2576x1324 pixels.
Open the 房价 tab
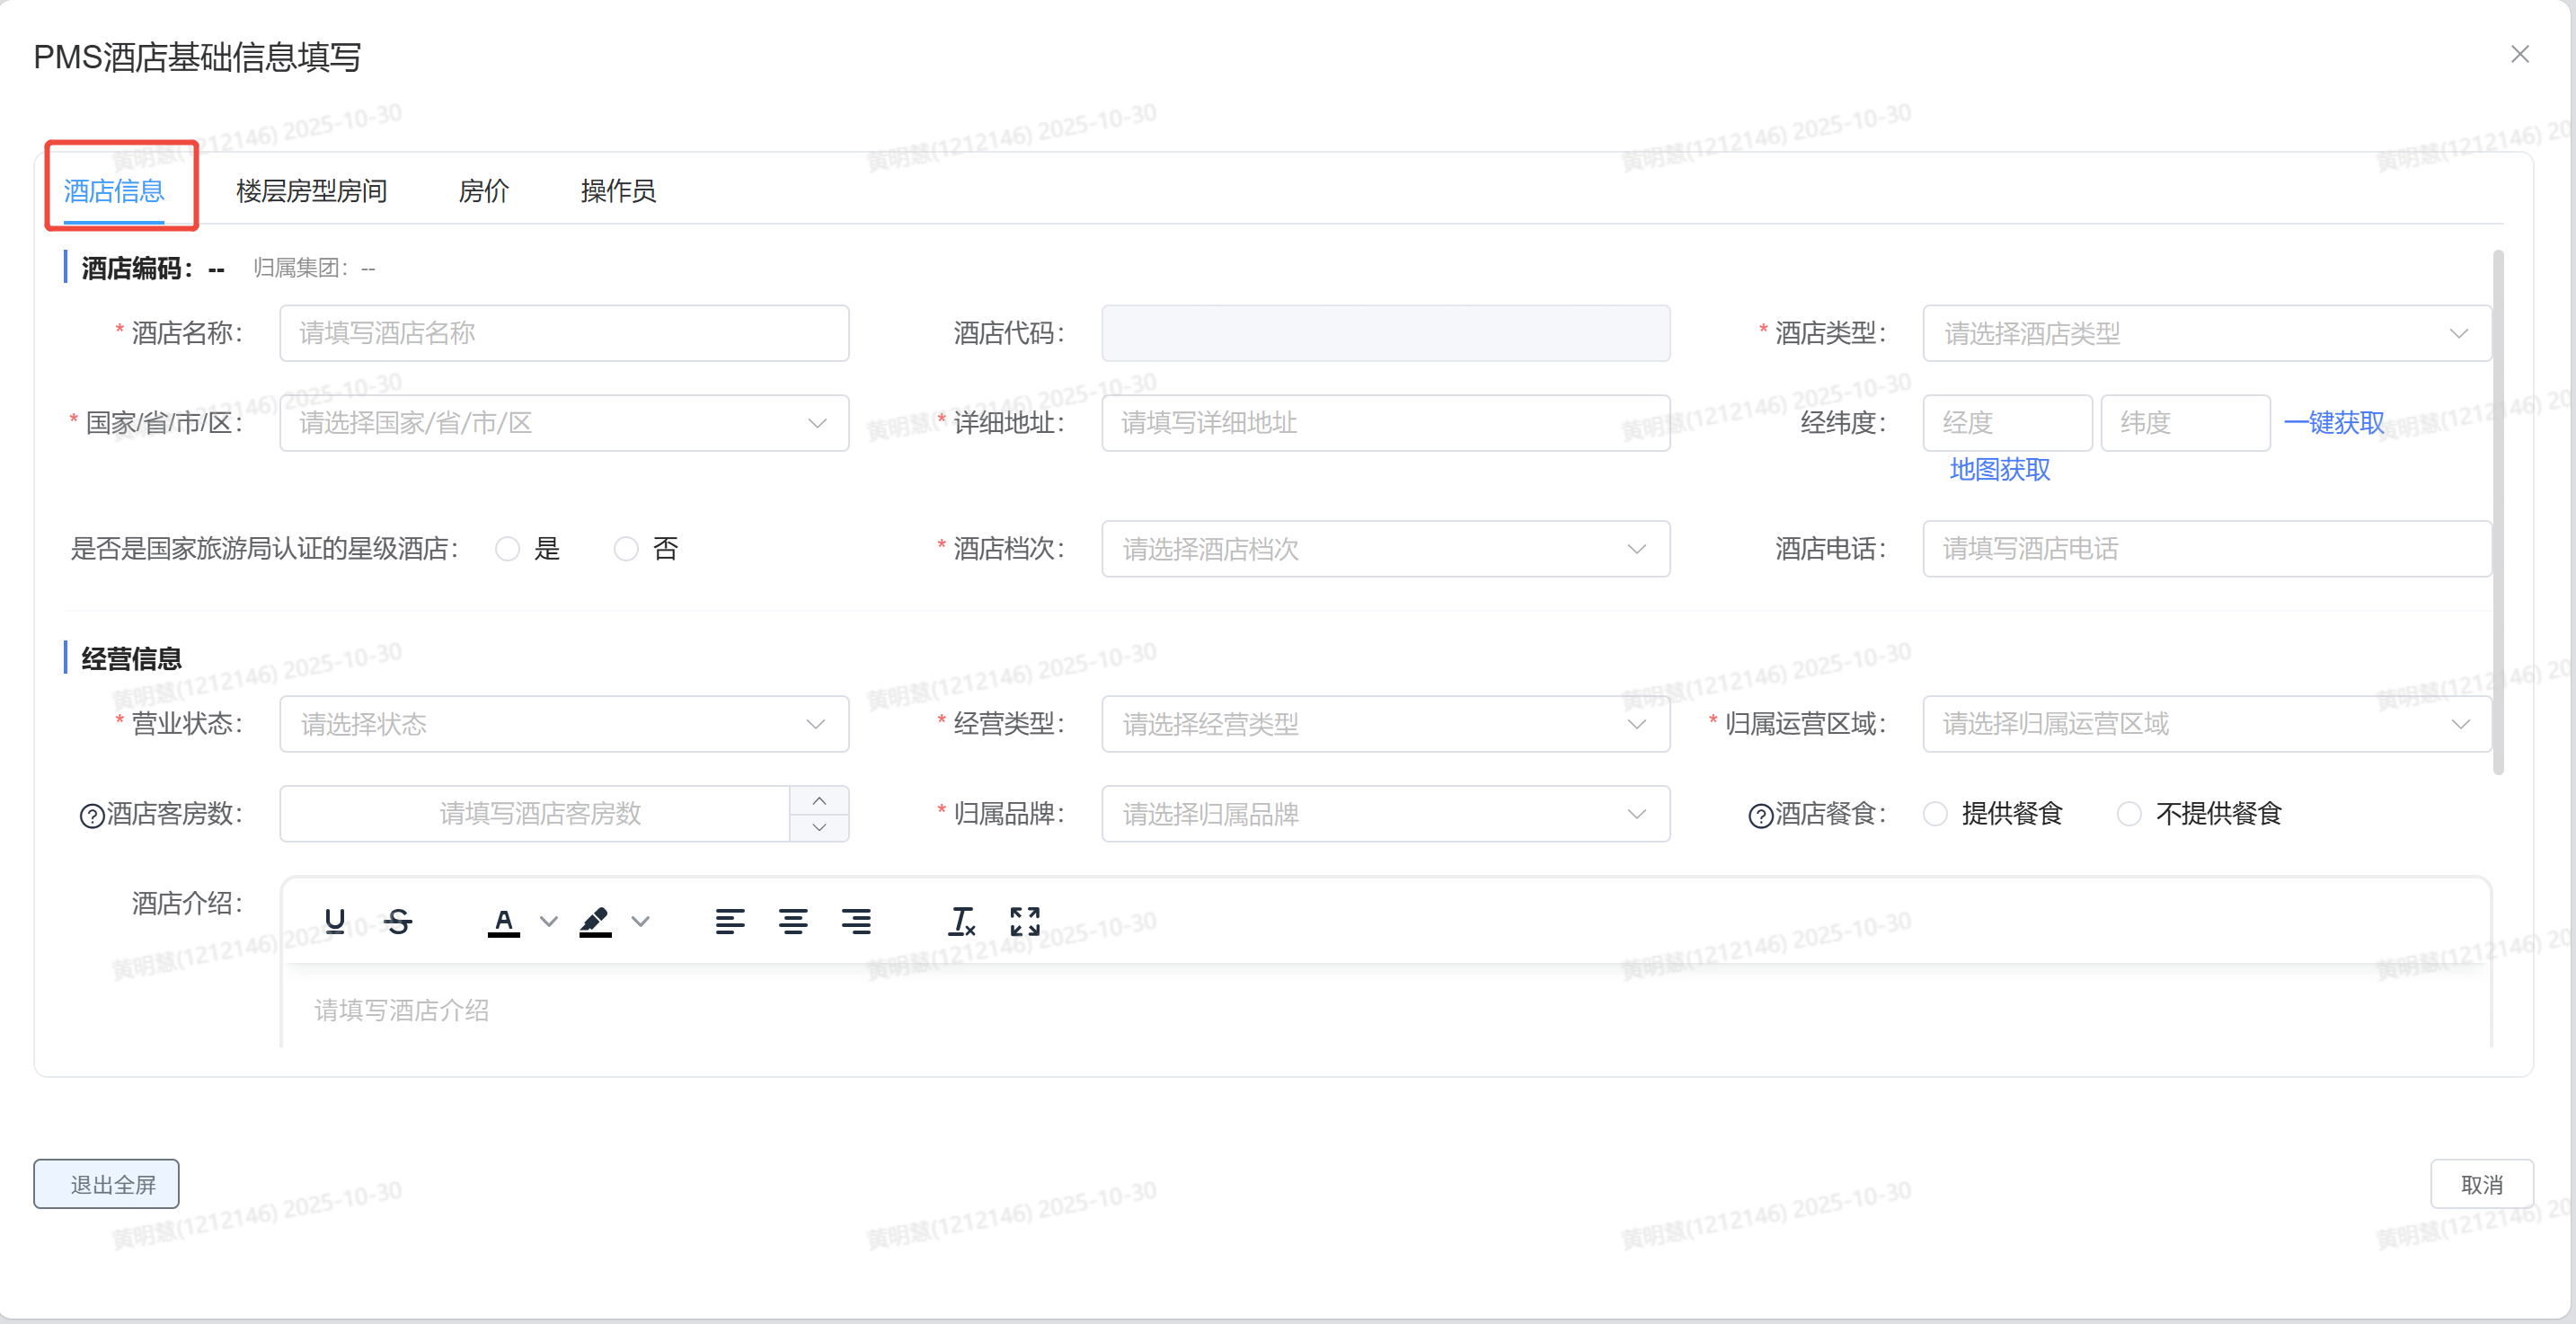484,191
